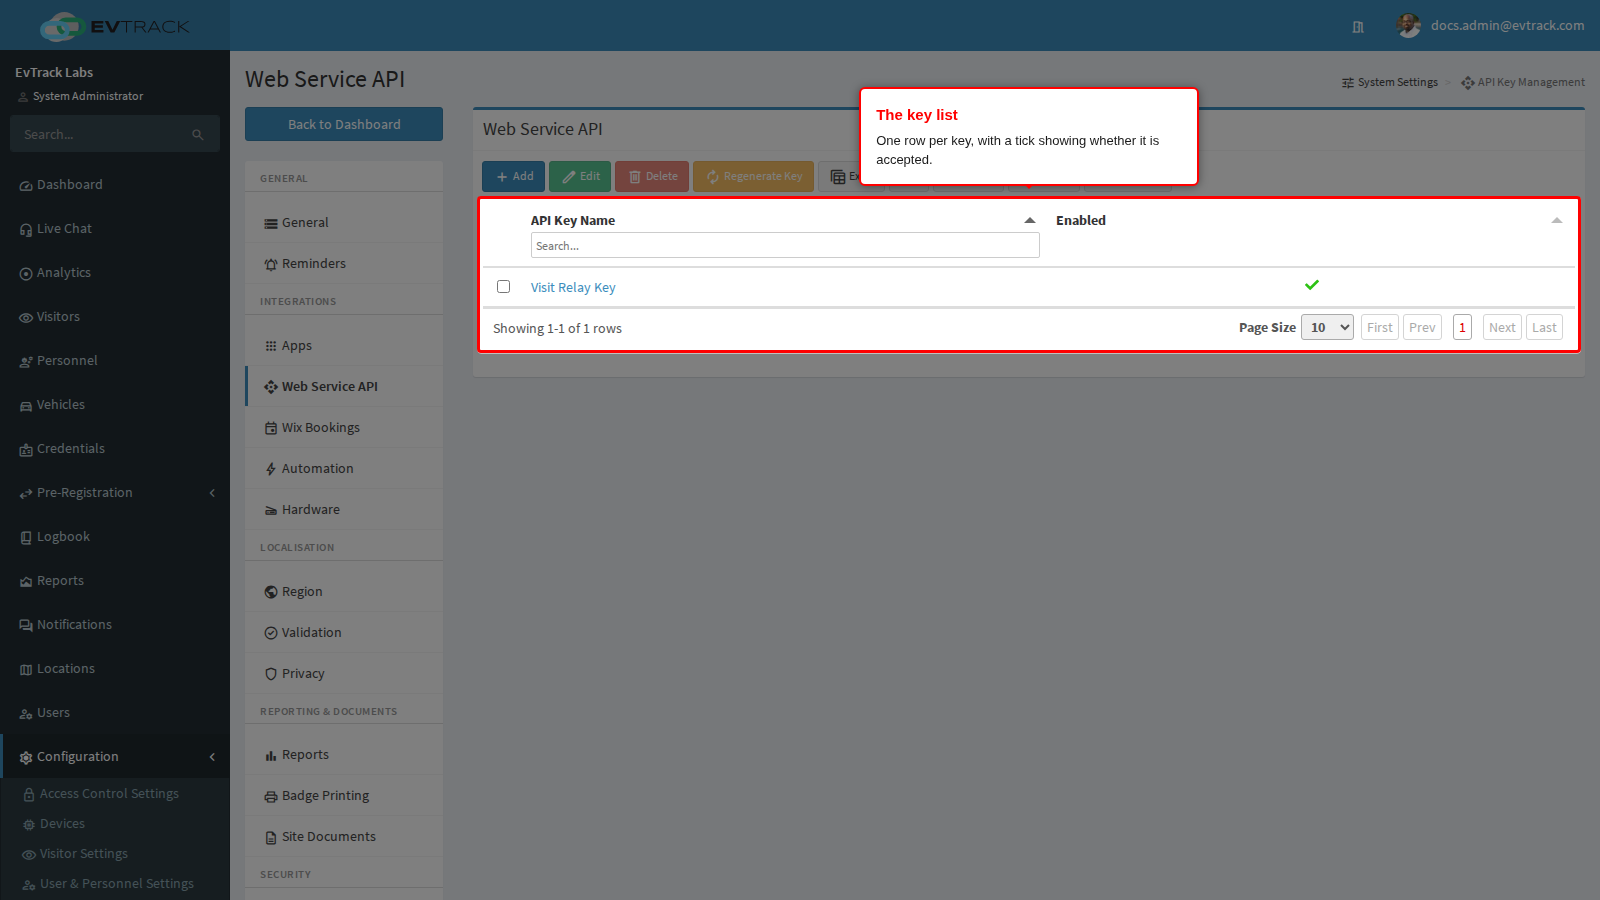The width and height of the screenshot is (1600, 900).
Task: Select the Visitors eye icon
Action: point(26,317)
